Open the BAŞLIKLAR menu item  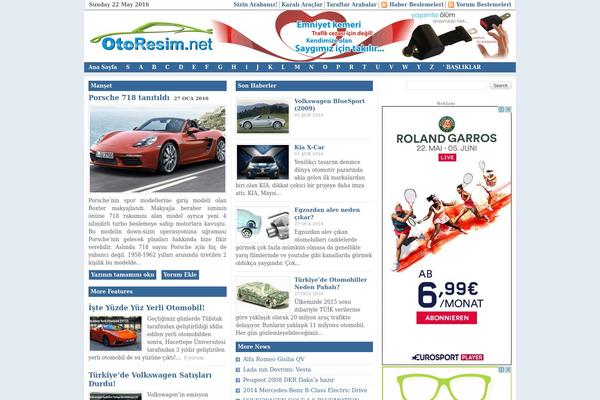[x=462, y=67]
